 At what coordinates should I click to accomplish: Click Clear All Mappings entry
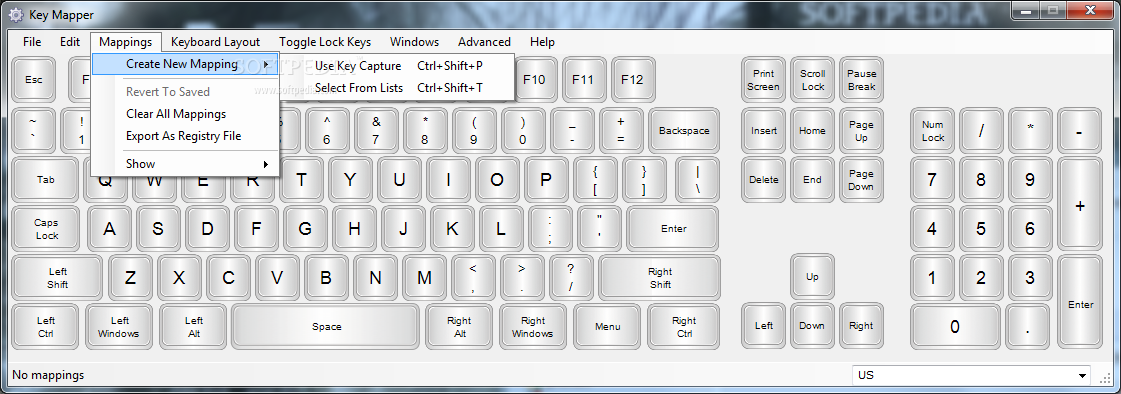185,114
